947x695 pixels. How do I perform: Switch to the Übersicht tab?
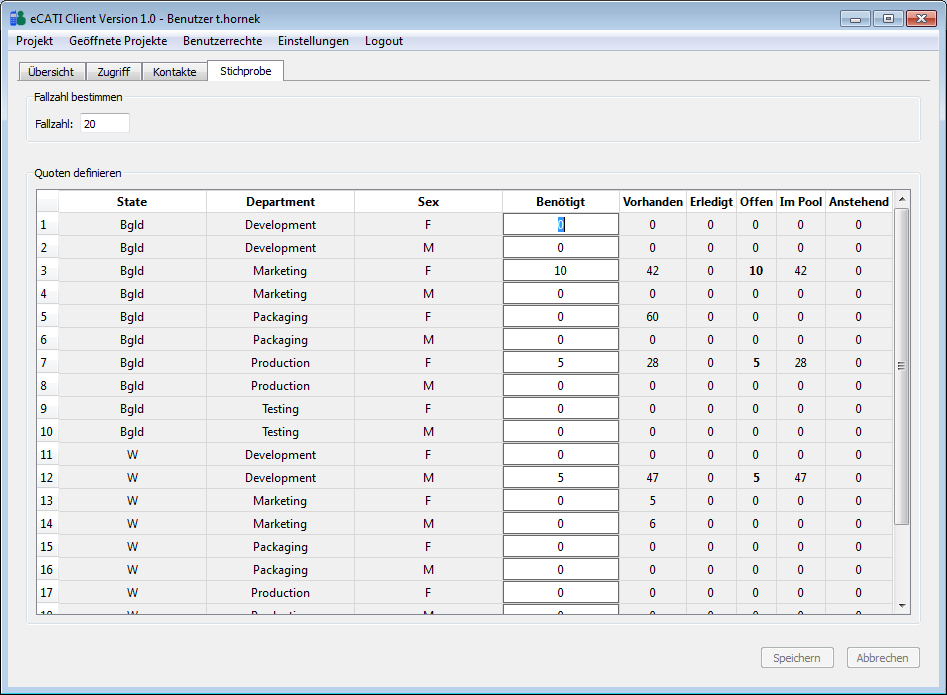tap(51, 72)
